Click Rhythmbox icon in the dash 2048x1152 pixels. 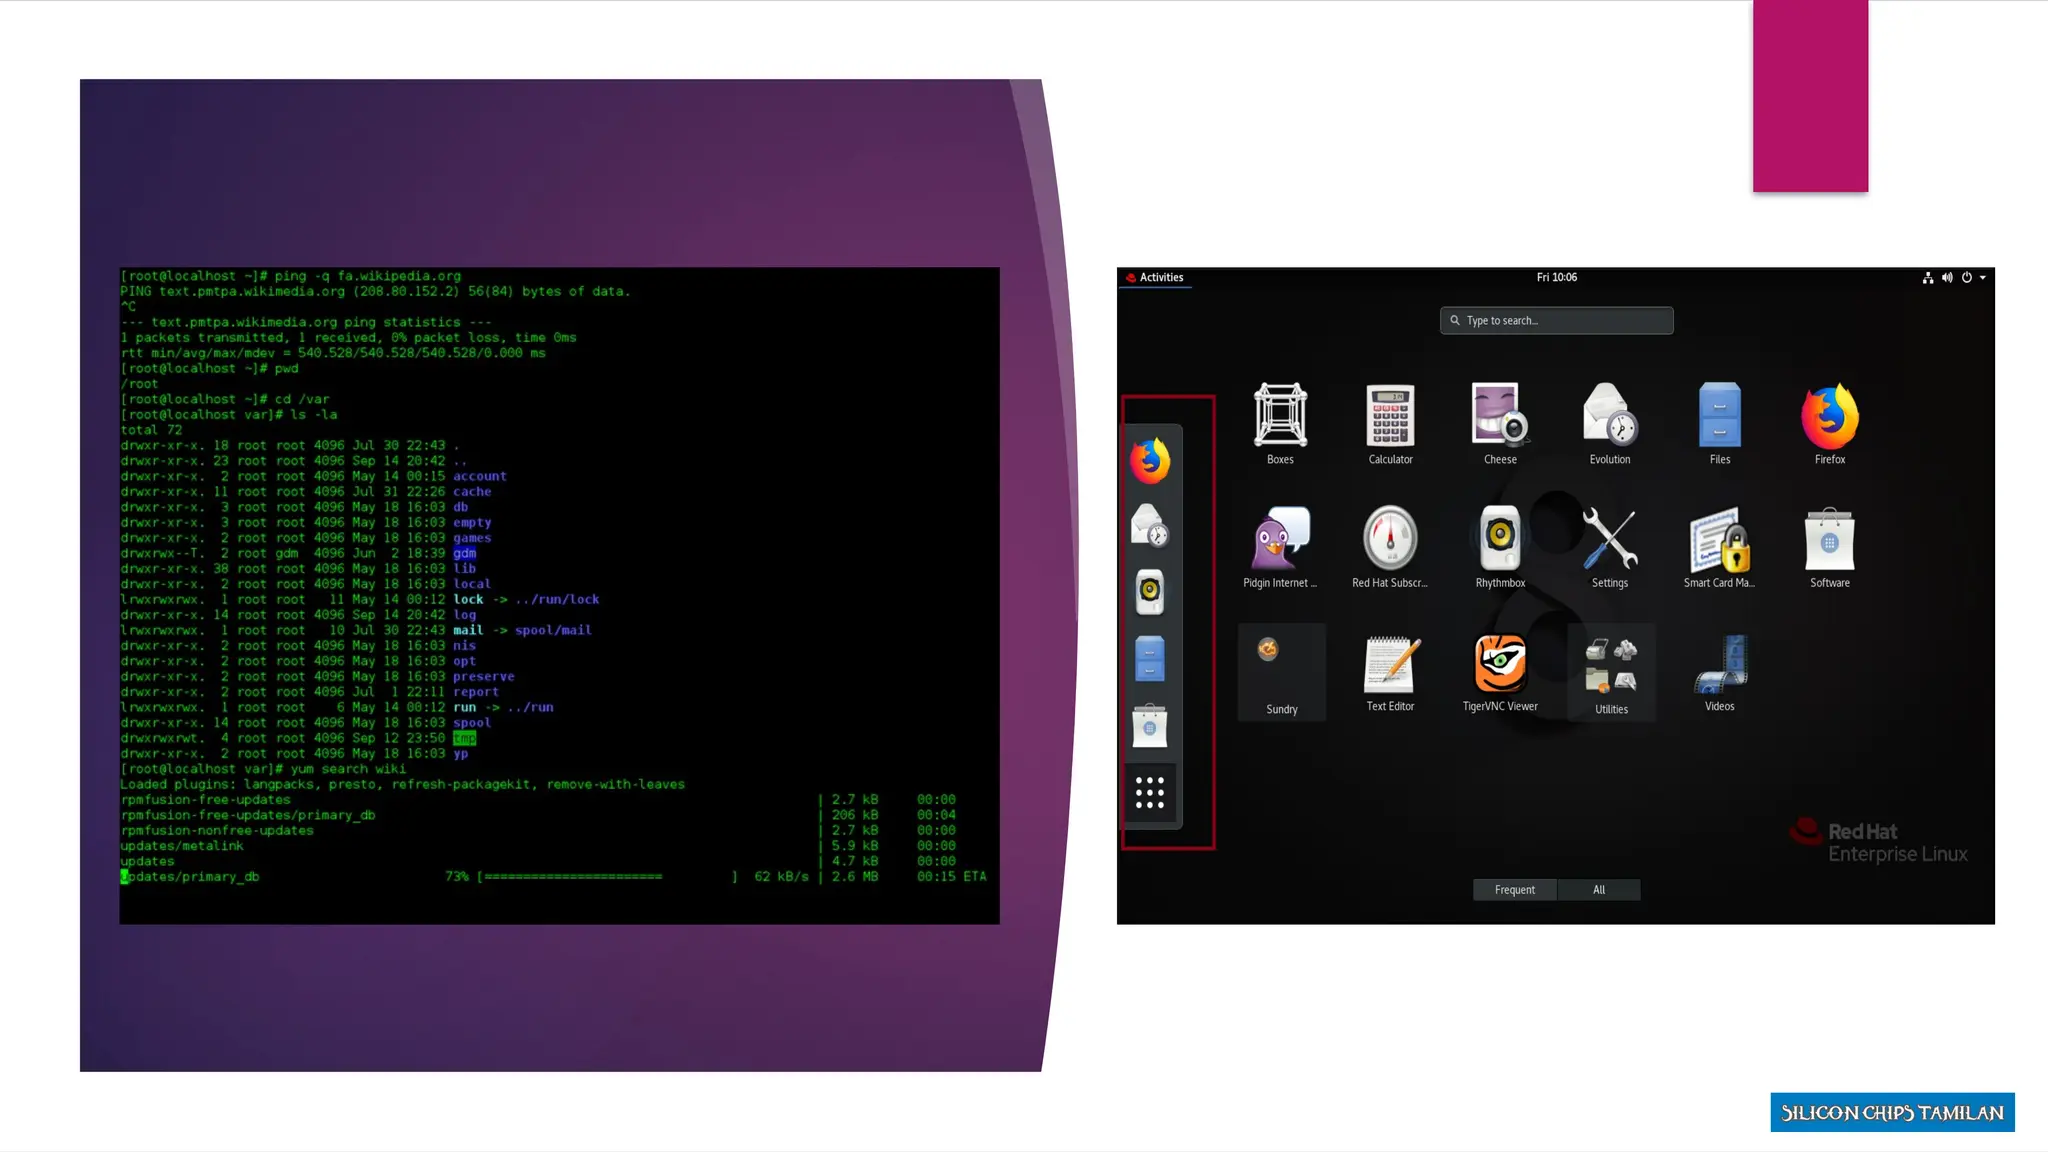coord(1150,592)
